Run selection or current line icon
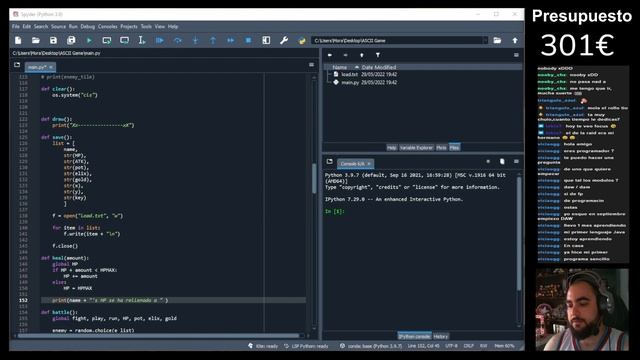The width and height of the screenshot is (640, 360). coord(142,40)
